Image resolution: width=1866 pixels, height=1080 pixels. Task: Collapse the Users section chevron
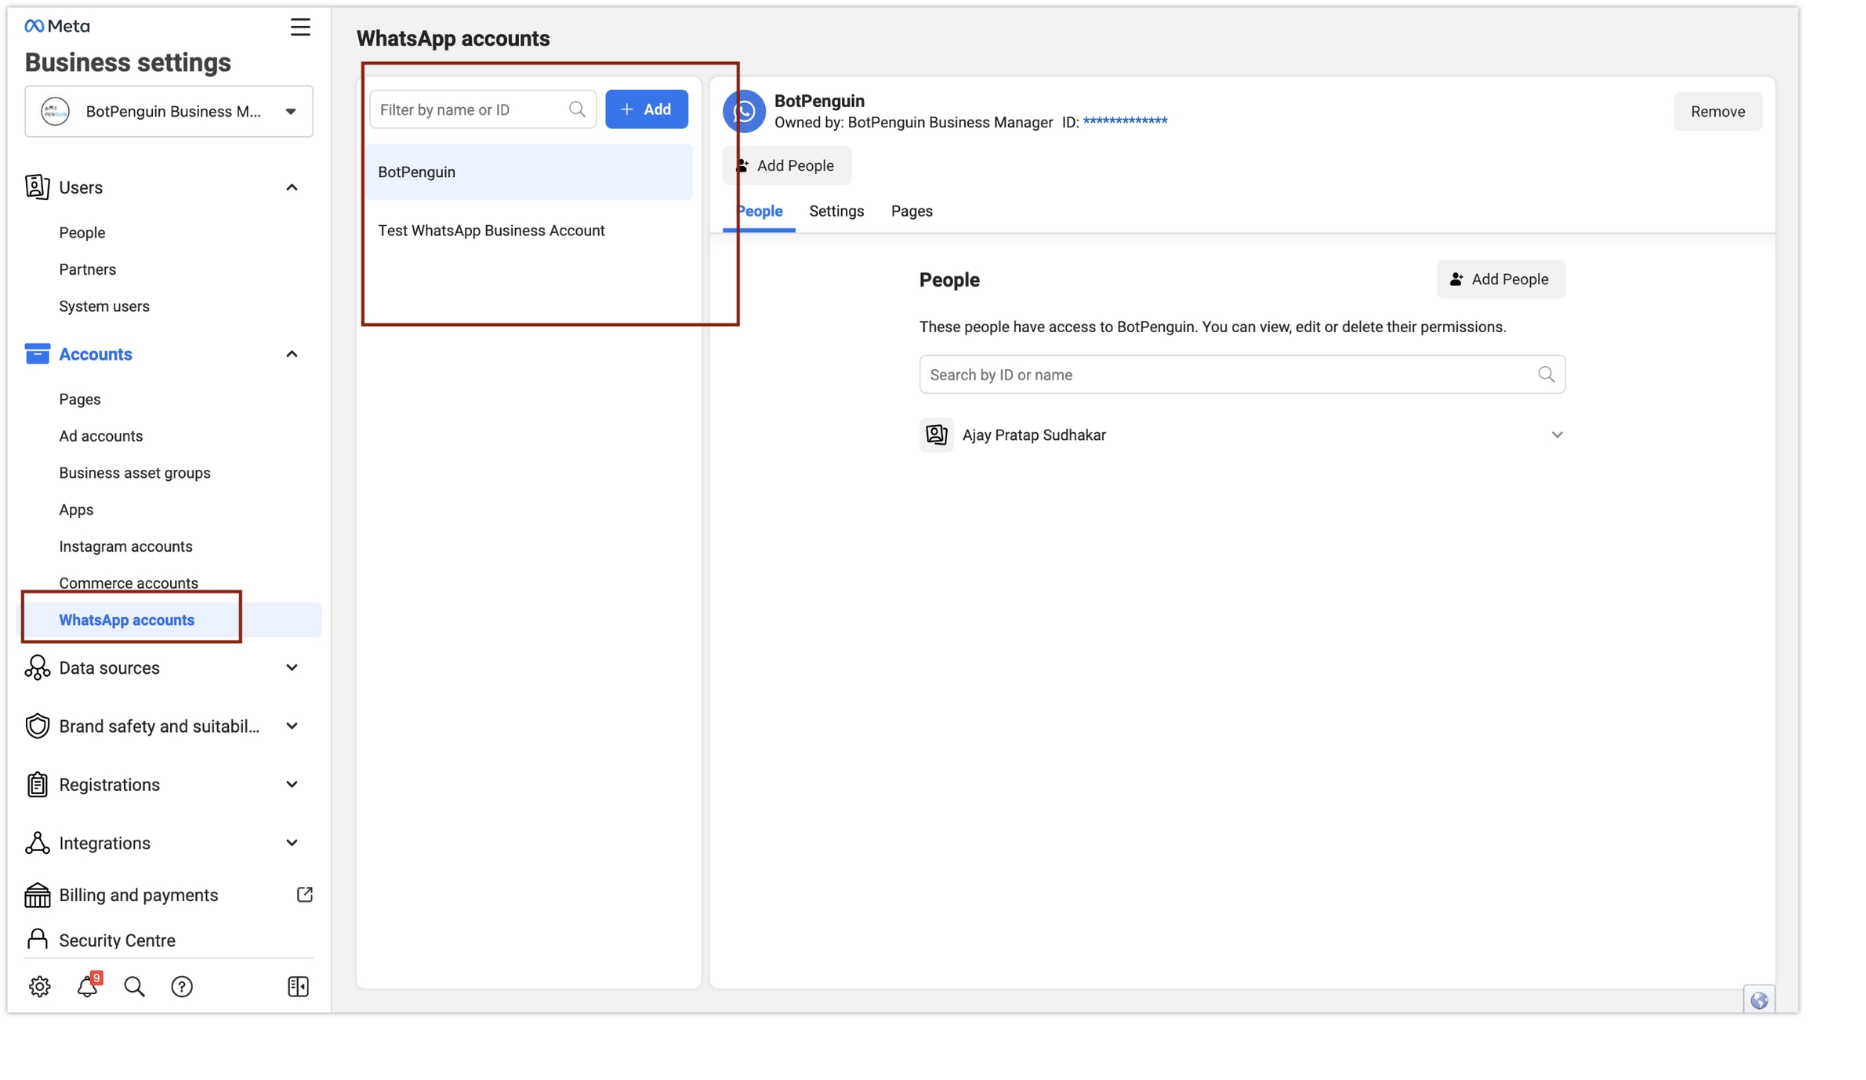292,187
